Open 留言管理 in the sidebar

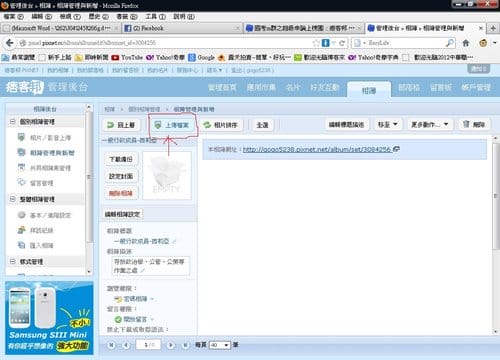(35, 183)
